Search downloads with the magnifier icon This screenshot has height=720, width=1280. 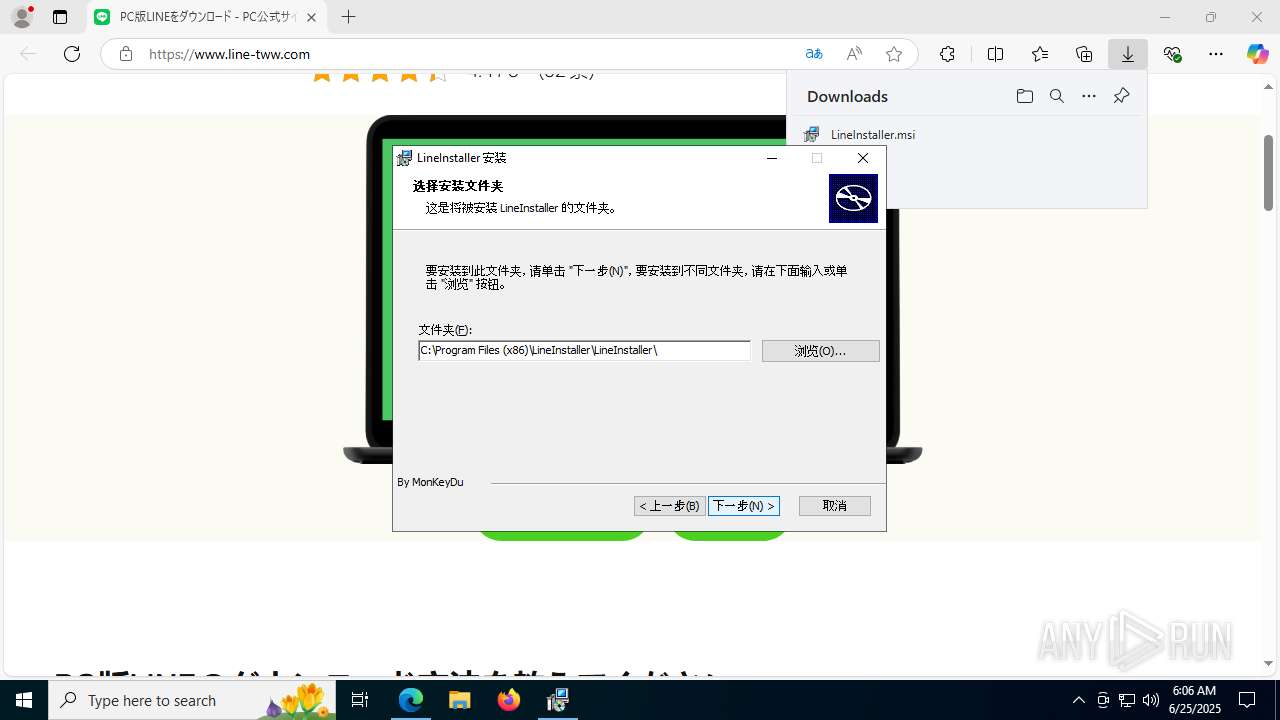[1056, 97]
